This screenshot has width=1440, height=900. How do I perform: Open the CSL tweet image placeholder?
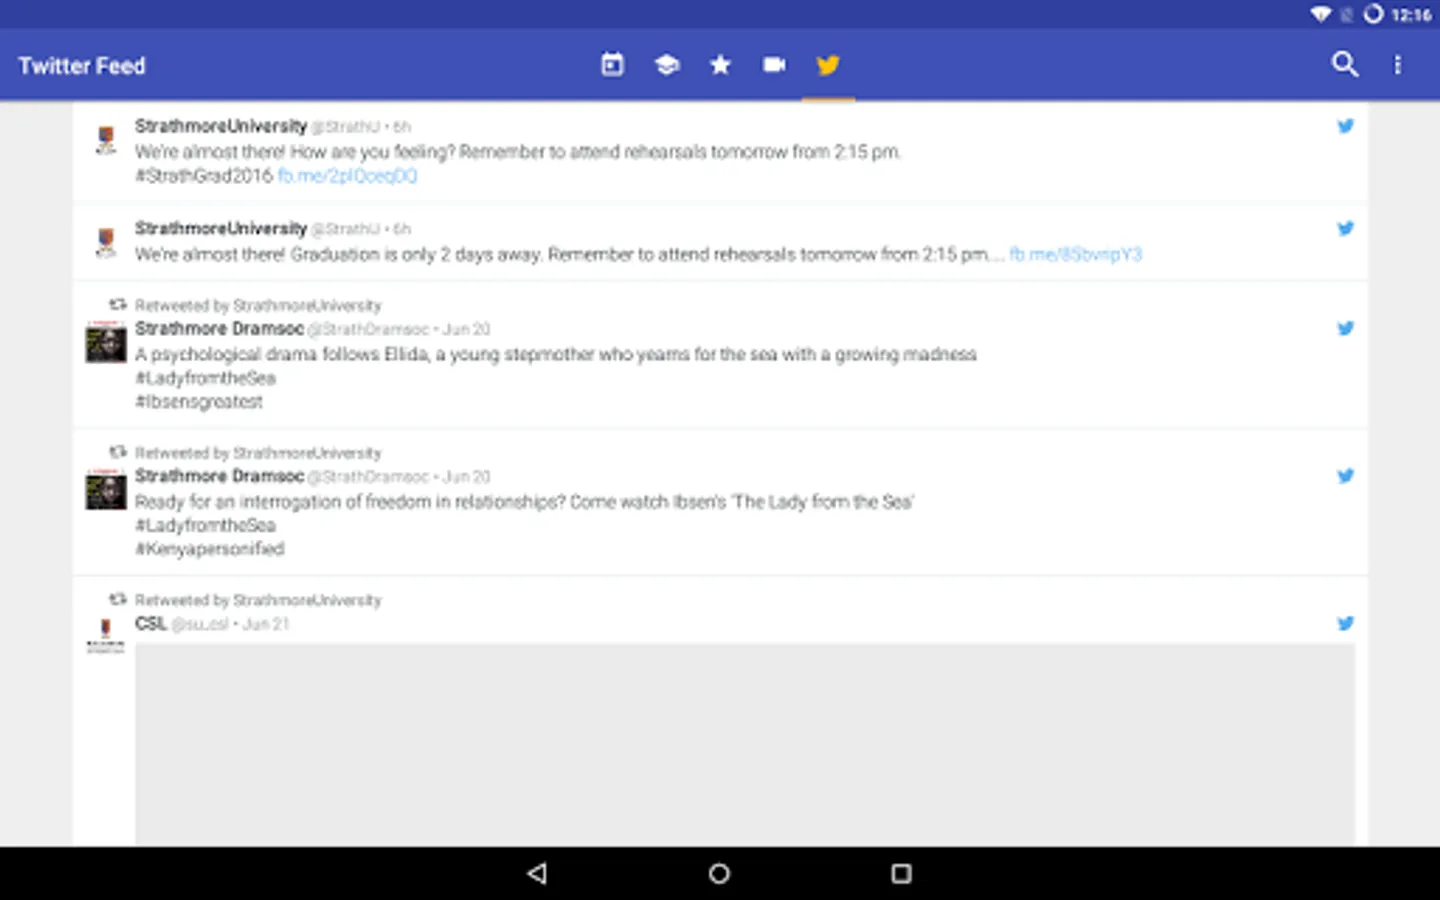[745, 744]
